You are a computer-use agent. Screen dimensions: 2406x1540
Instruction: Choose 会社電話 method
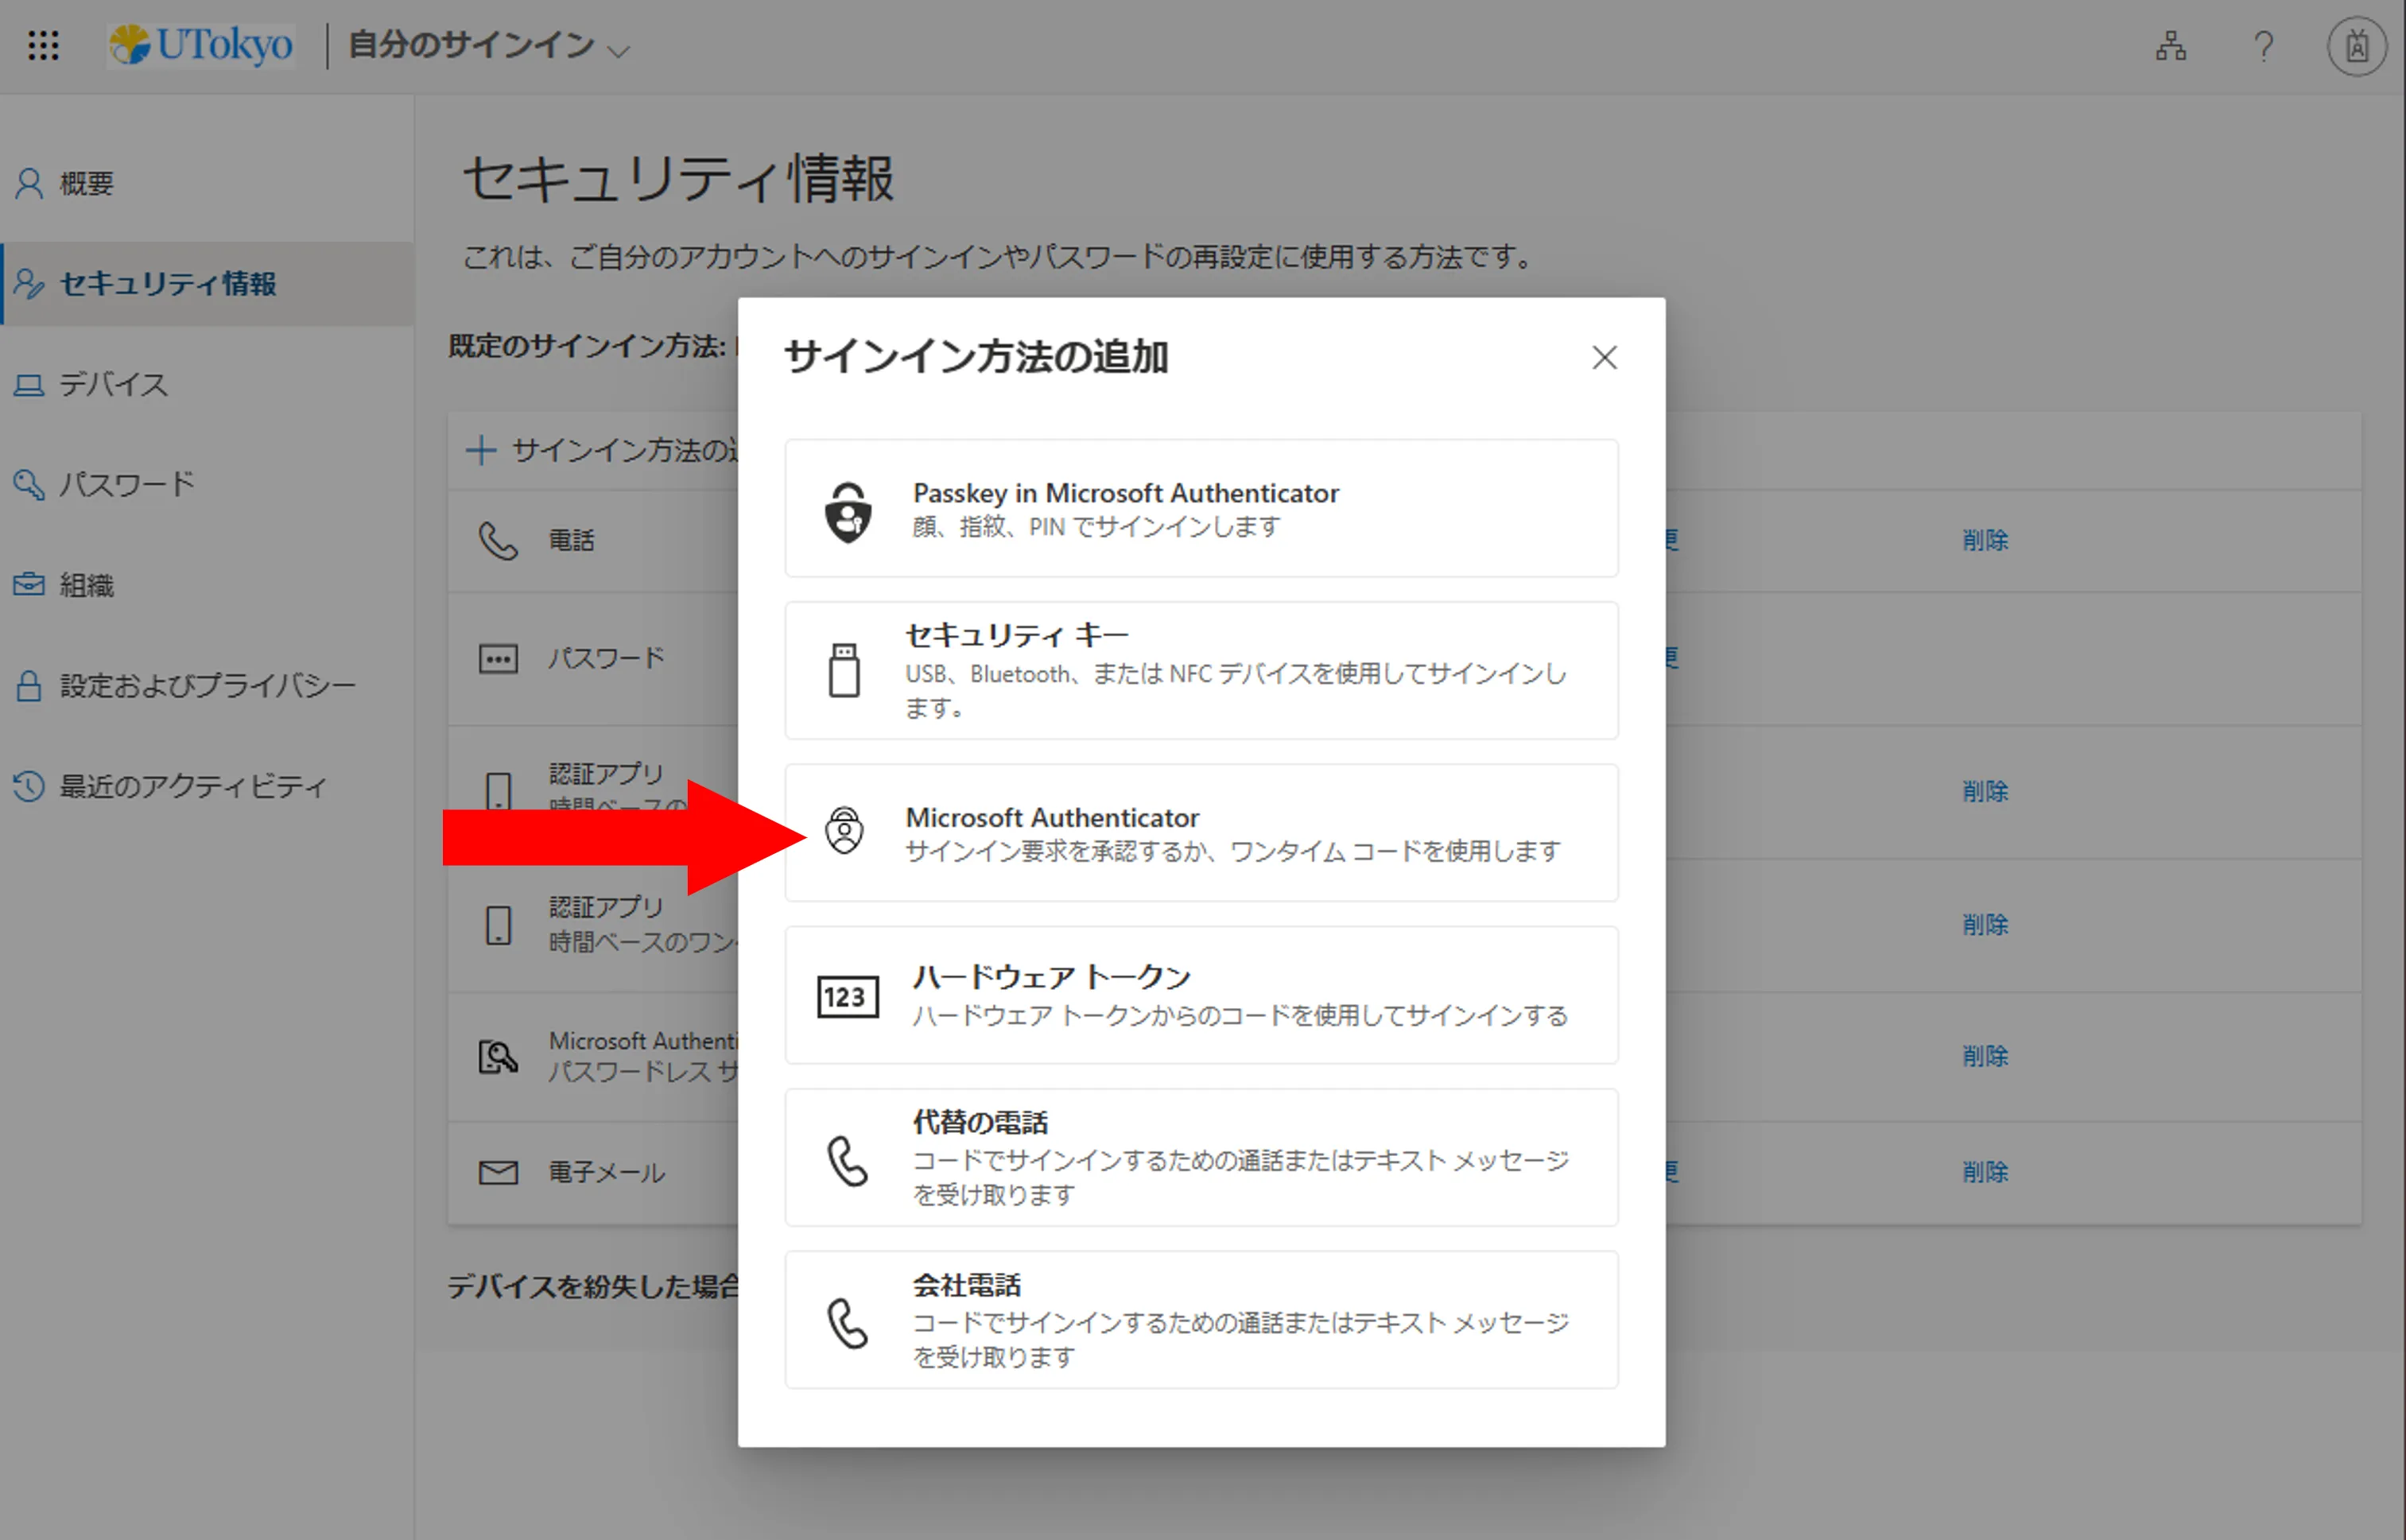pyautogui.click(x=1201, y=1319)
